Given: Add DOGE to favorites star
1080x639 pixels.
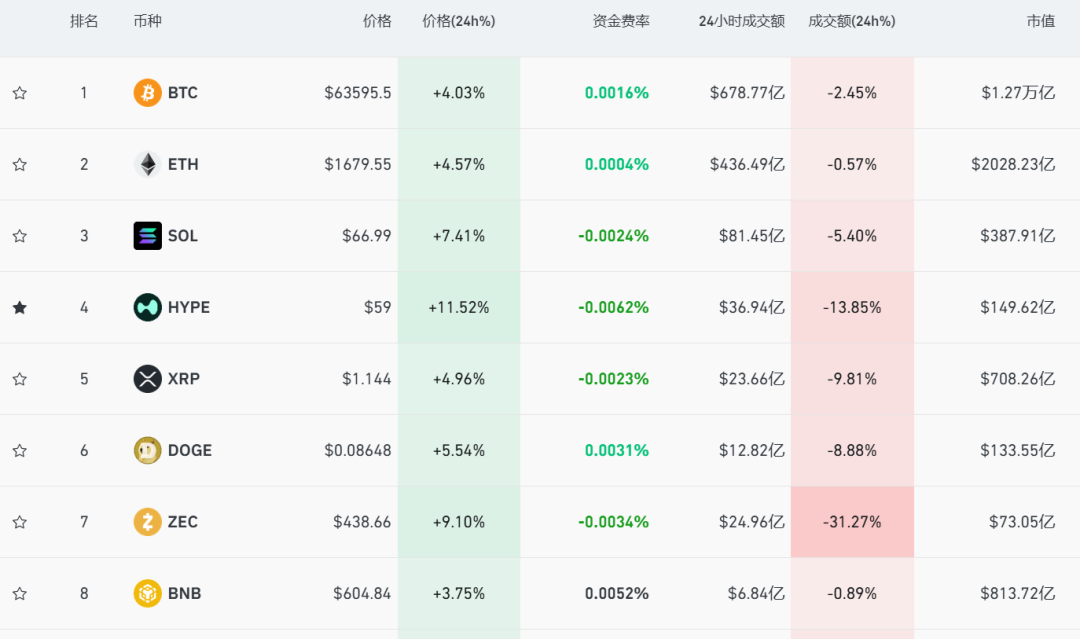Looking at the screenshot, I should point(20,451).
